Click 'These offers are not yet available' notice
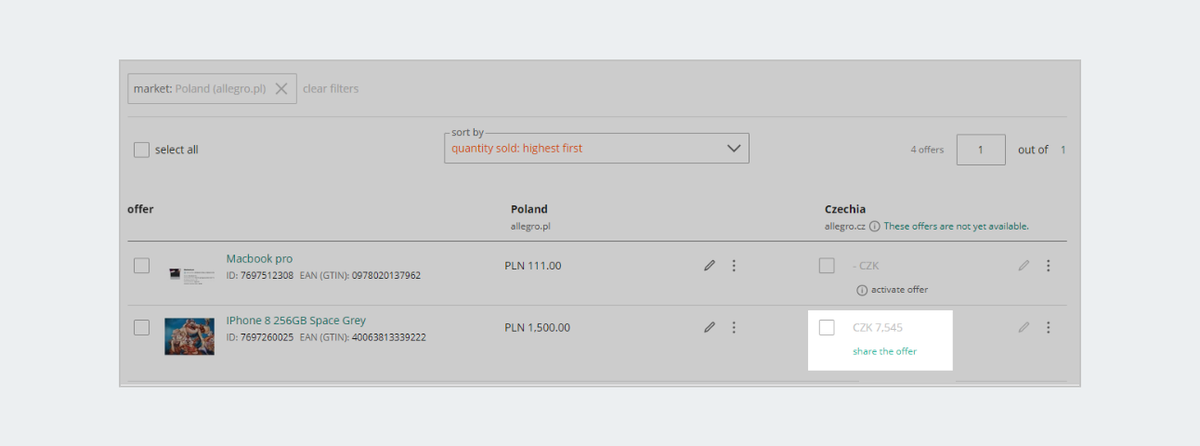The width and height of the screenshot is (1200, 446). tap(956, 226)
